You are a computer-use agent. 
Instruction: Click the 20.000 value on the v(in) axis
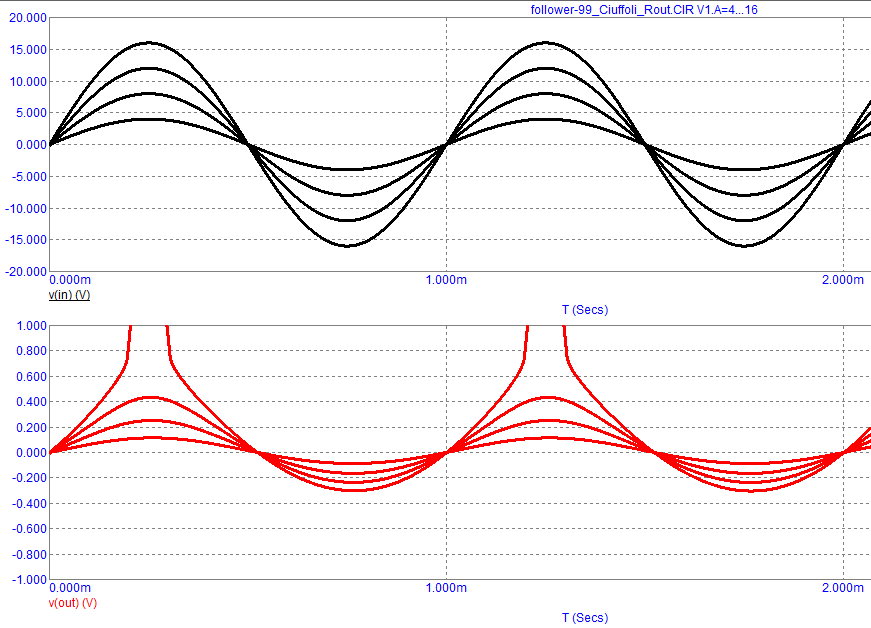pyautogui.click(x=28, y=18)
